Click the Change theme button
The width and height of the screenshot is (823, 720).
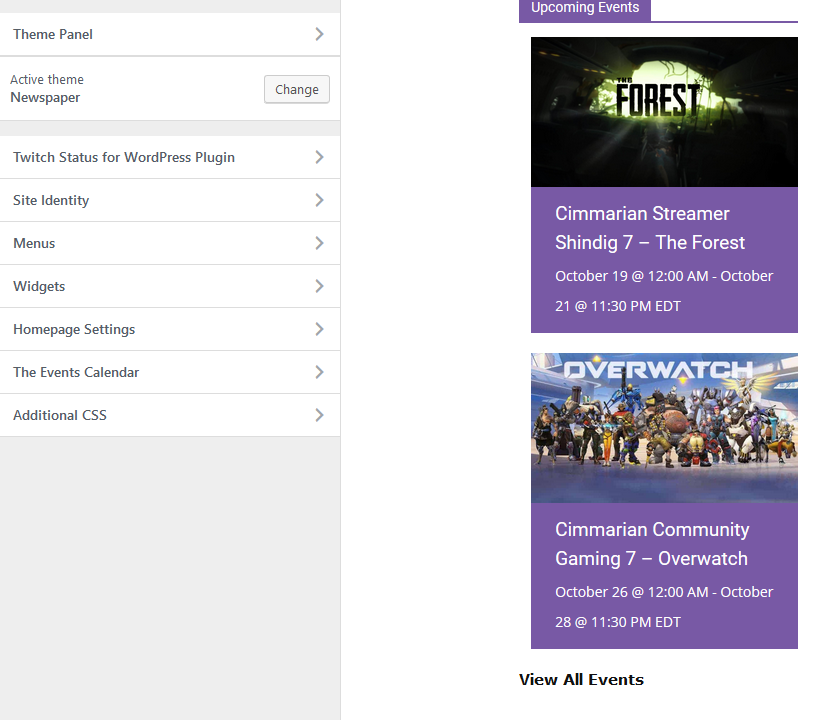[297, 89]
